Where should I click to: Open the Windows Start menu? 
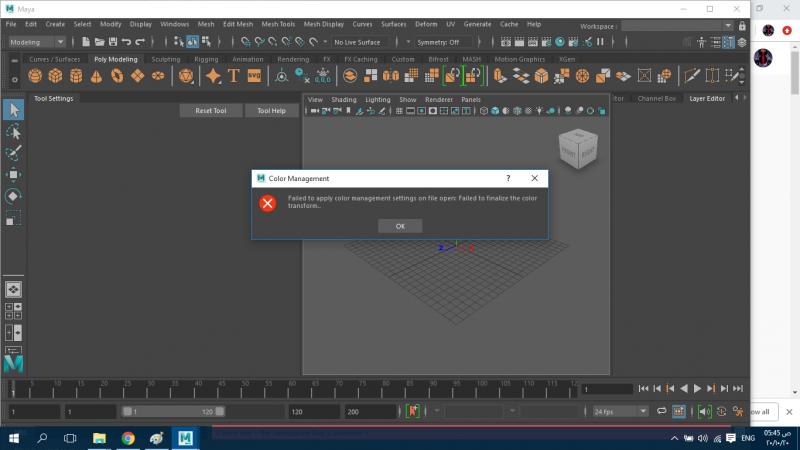(x=14, y=438)
